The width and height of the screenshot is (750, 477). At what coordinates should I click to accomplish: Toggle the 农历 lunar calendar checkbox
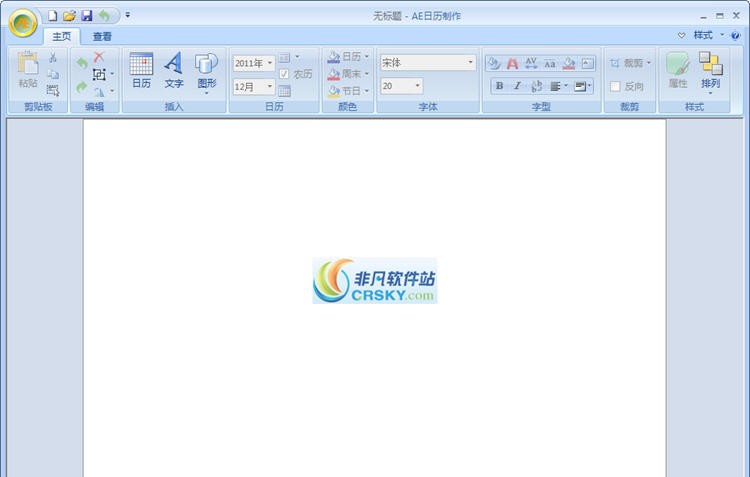click(284, 74)
